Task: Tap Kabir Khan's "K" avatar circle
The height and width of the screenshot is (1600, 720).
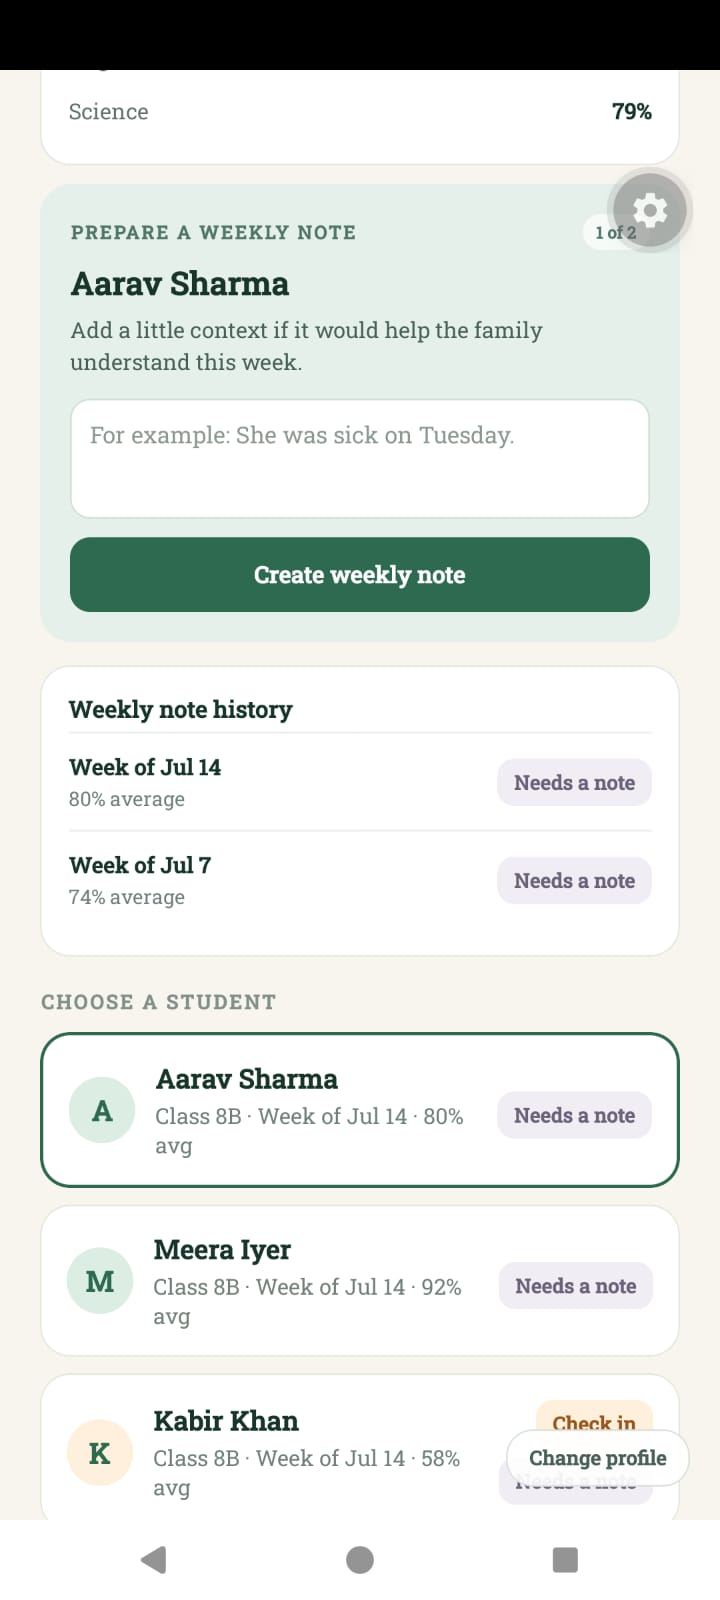Action: point(100,1453)
